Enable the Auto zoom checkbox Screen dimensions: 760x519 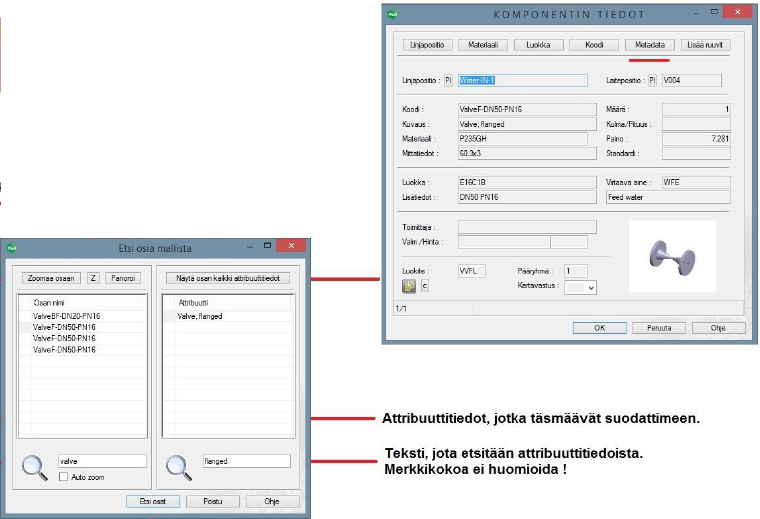pos(63,477)
